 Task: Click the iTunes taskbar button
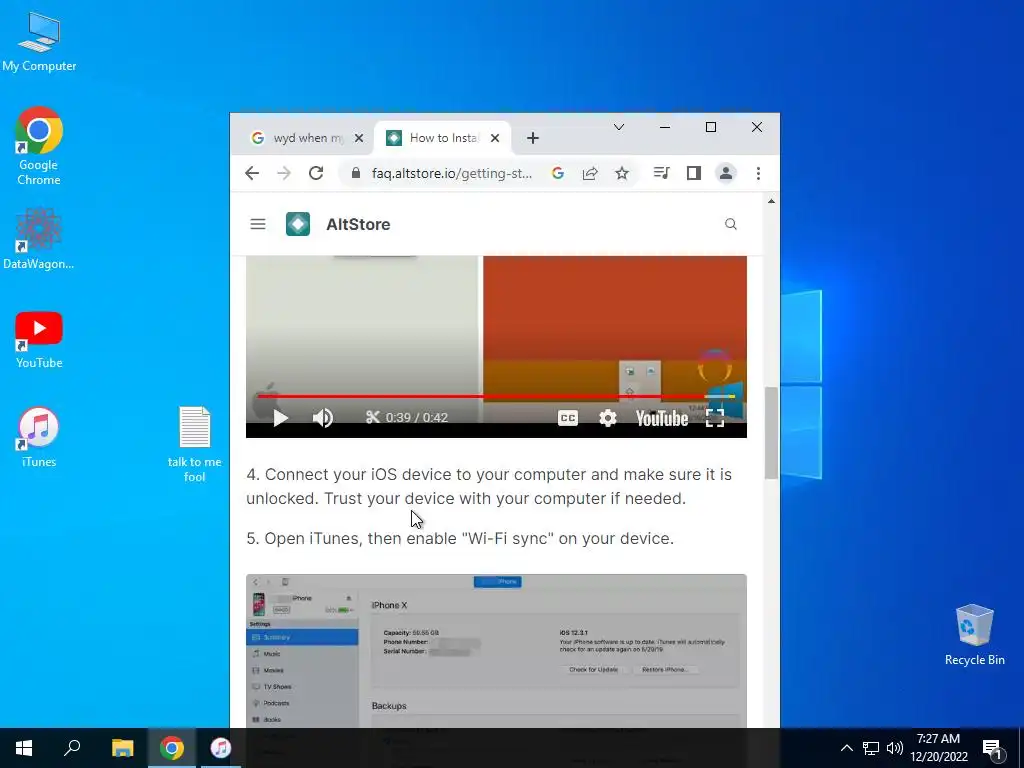tap(221, 748)
